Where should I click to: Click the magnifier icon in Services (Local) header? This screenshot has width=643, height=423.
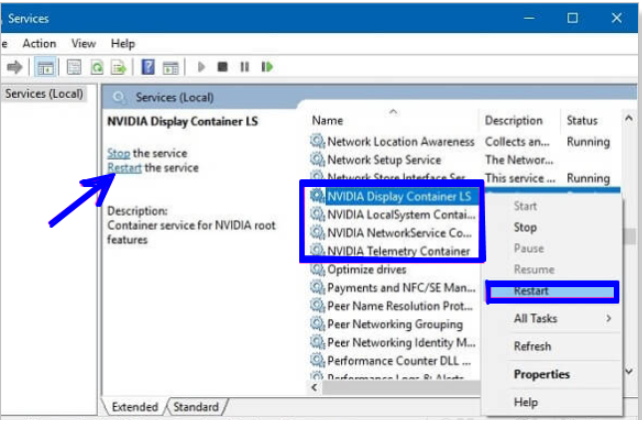tap(119, 98)
